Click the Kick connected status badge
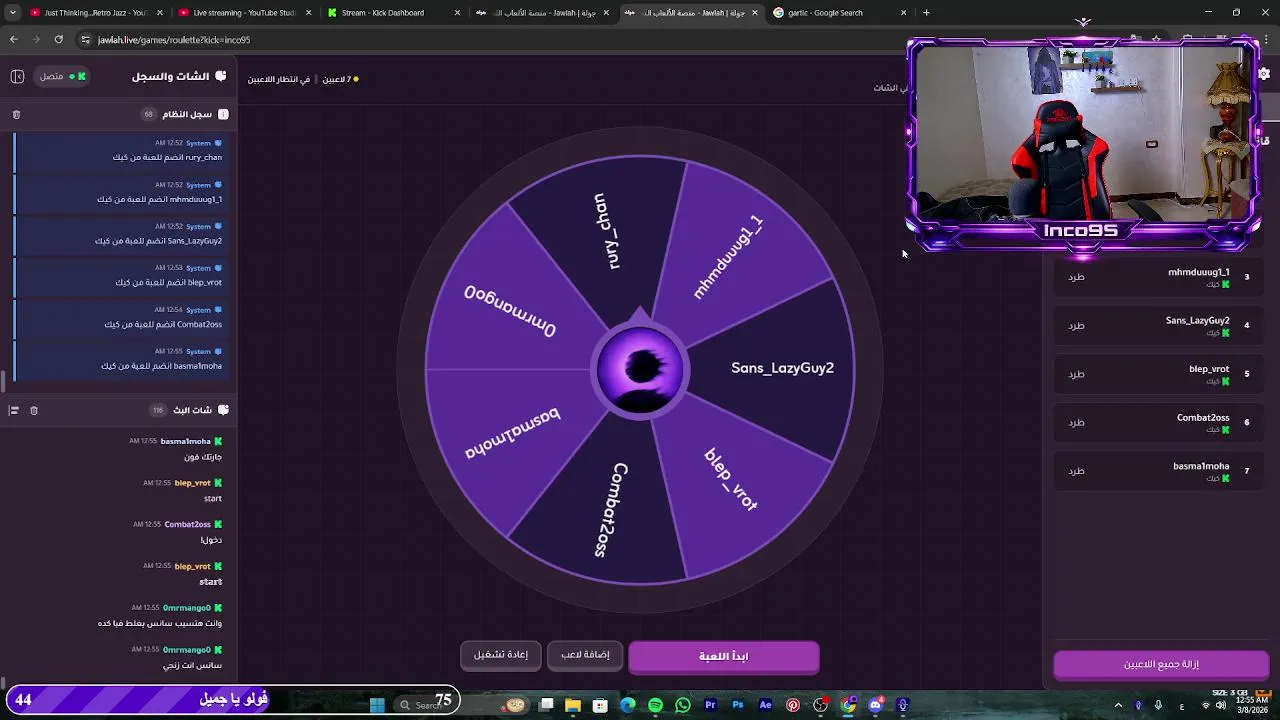 coord(63,76)
